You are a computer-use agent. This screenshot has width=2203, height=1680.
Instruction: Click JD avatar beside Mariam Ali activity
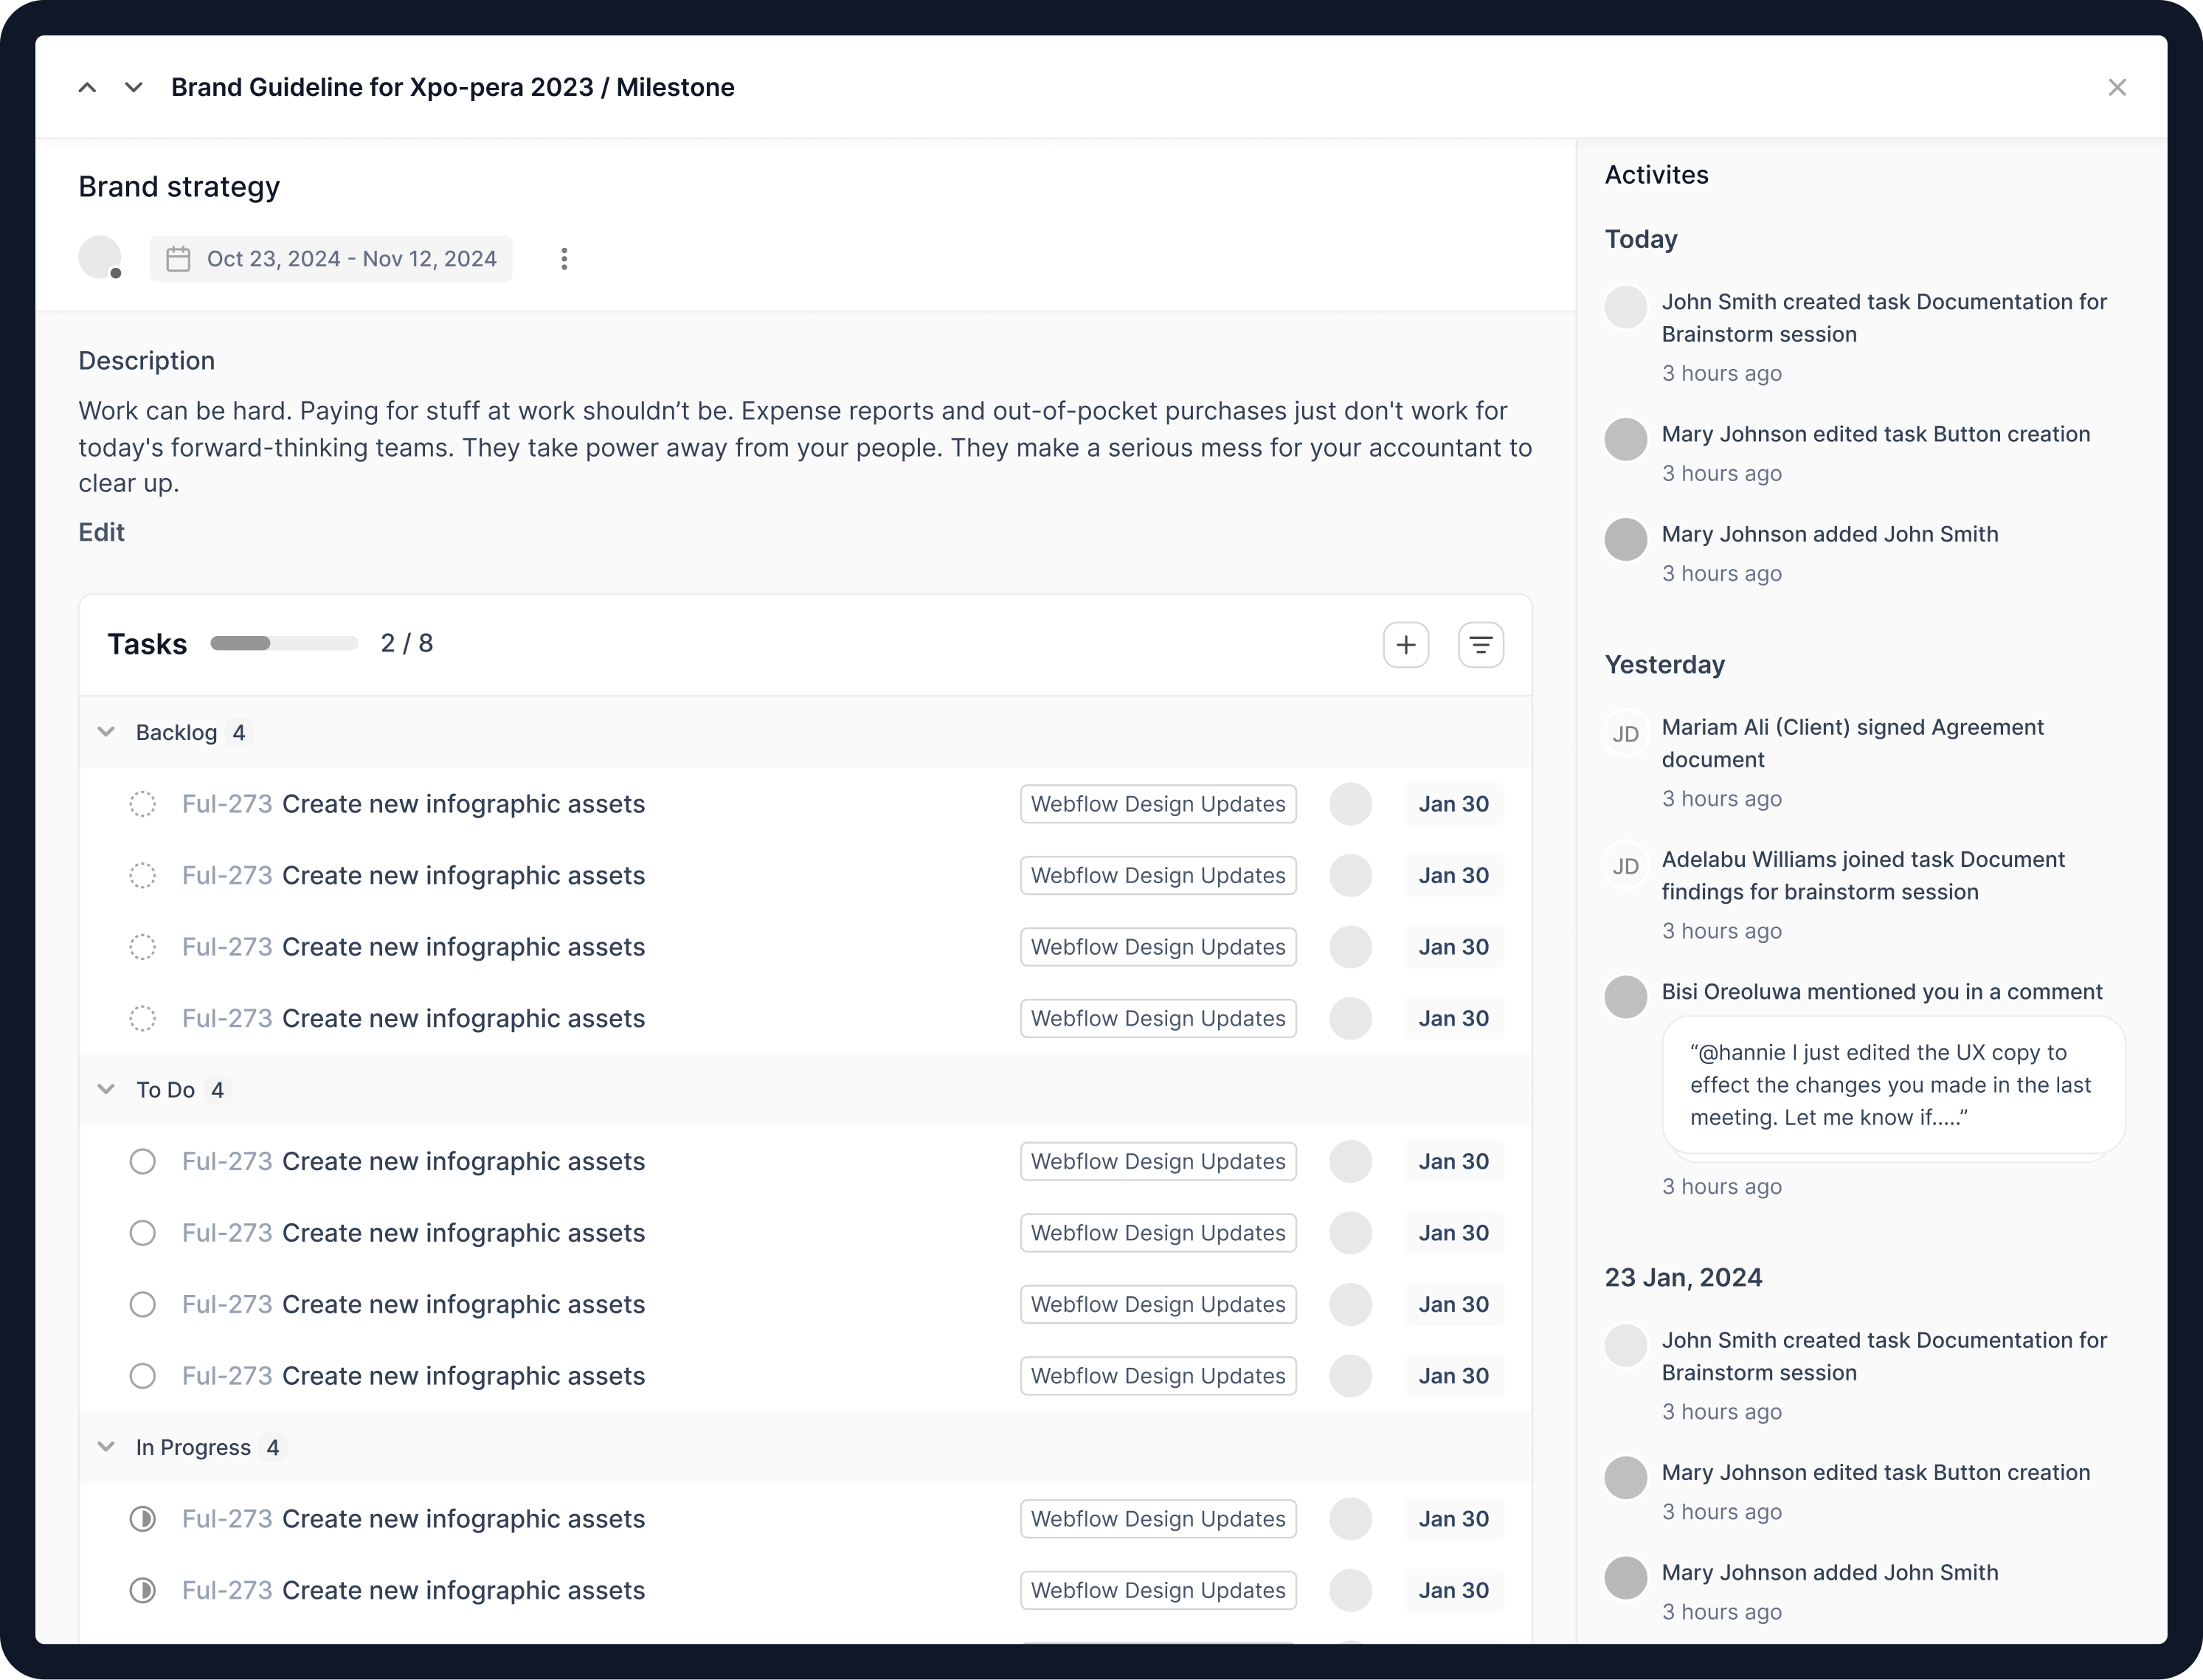tap(1626, 734)
